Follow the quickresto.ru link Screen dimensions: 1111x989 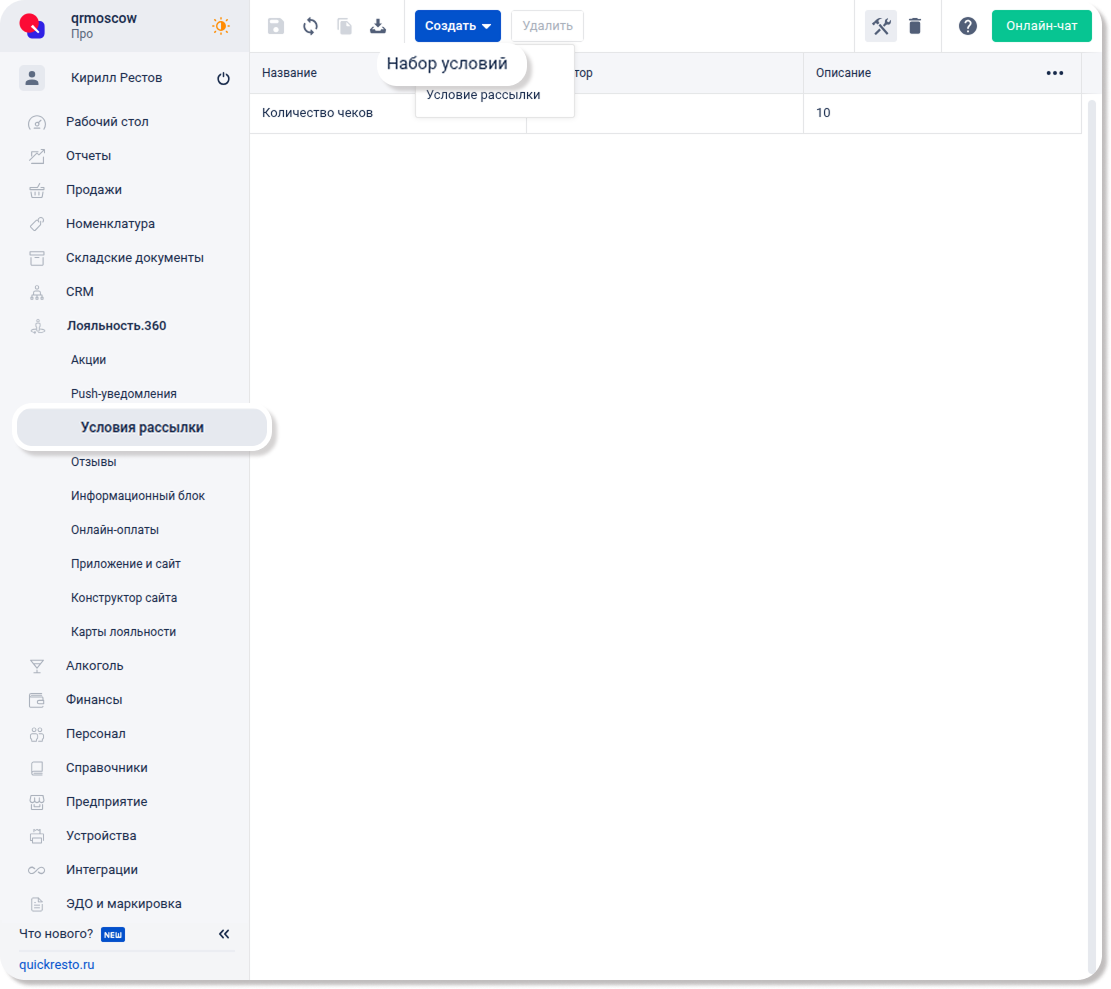coord(57,965)
